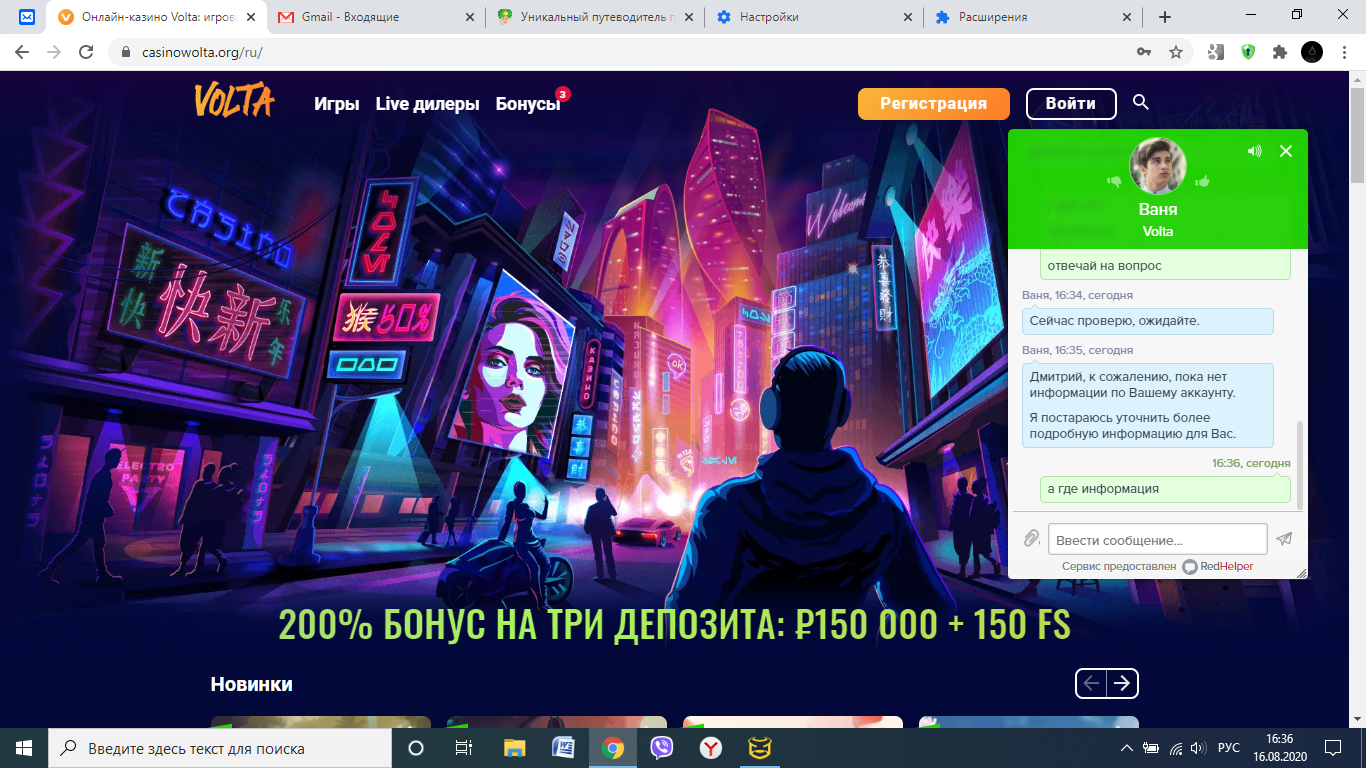
Task: Click the chat window resize grip
Action: (x=1301, y=572)
